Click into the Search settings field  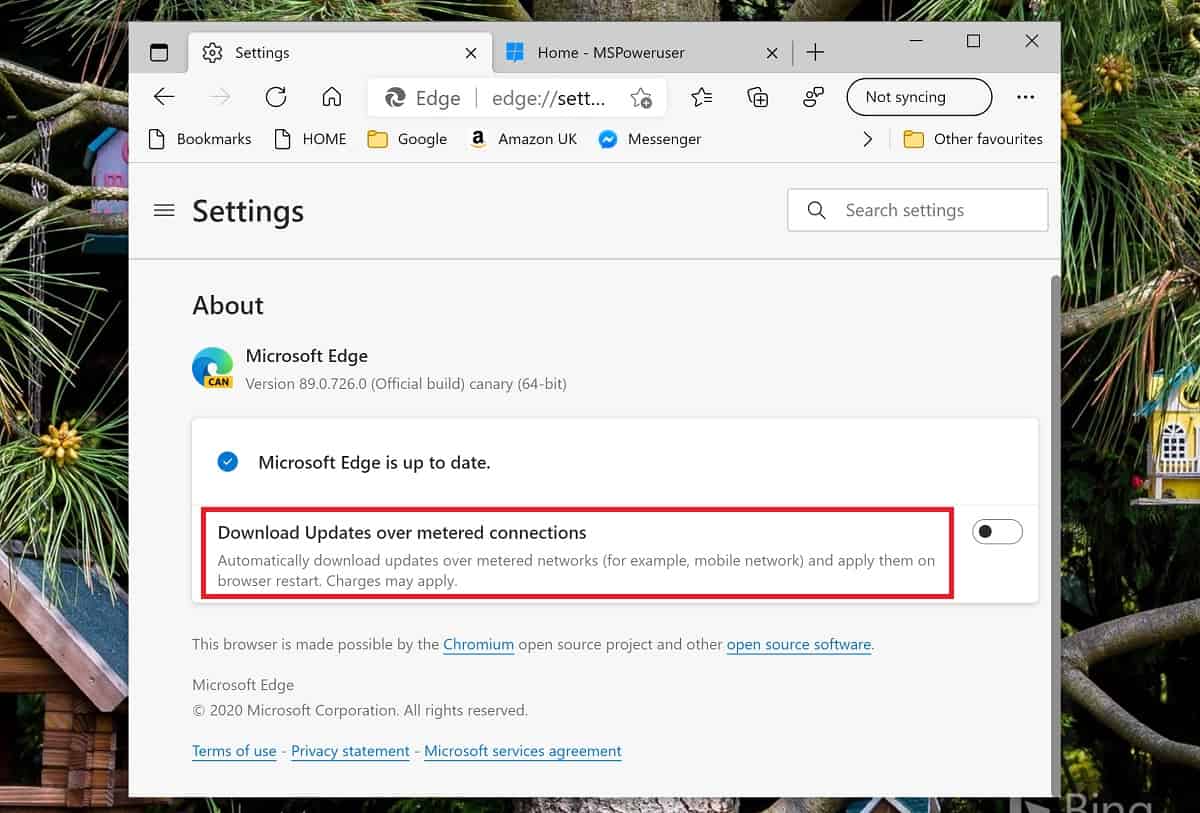click(918, 210)
